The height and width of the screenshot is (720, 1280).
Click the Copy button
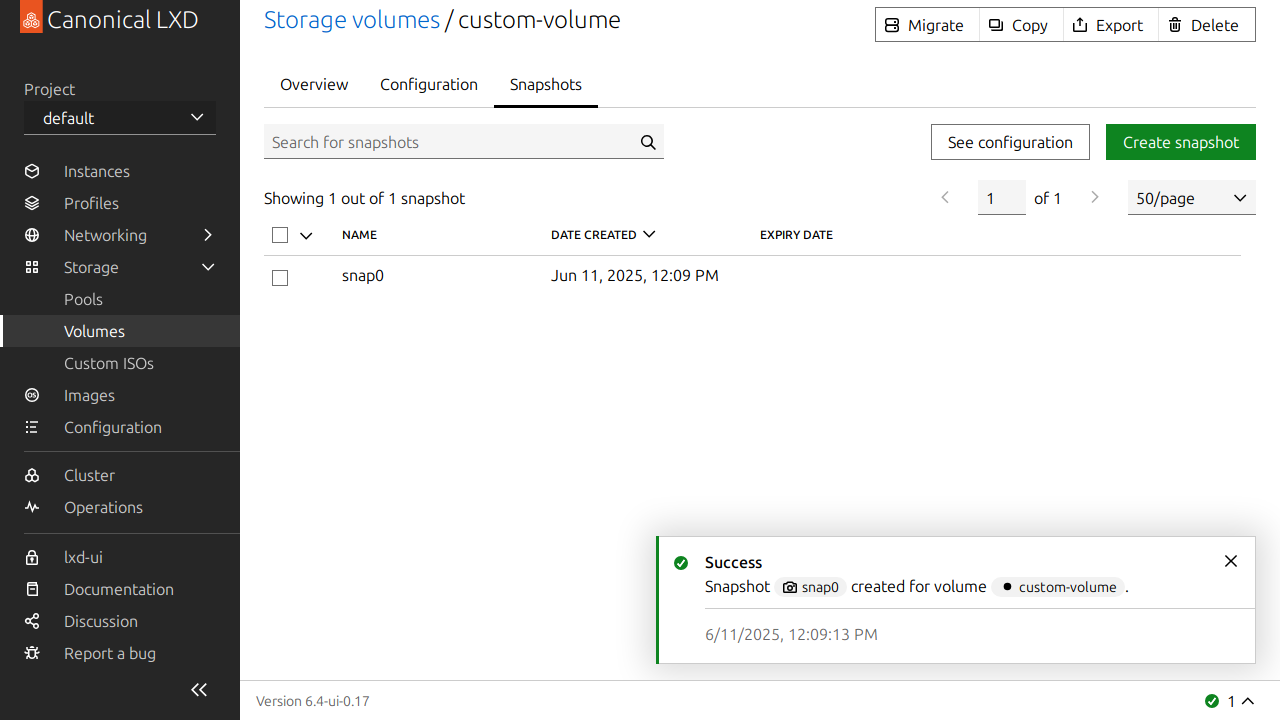(1019, 25)
